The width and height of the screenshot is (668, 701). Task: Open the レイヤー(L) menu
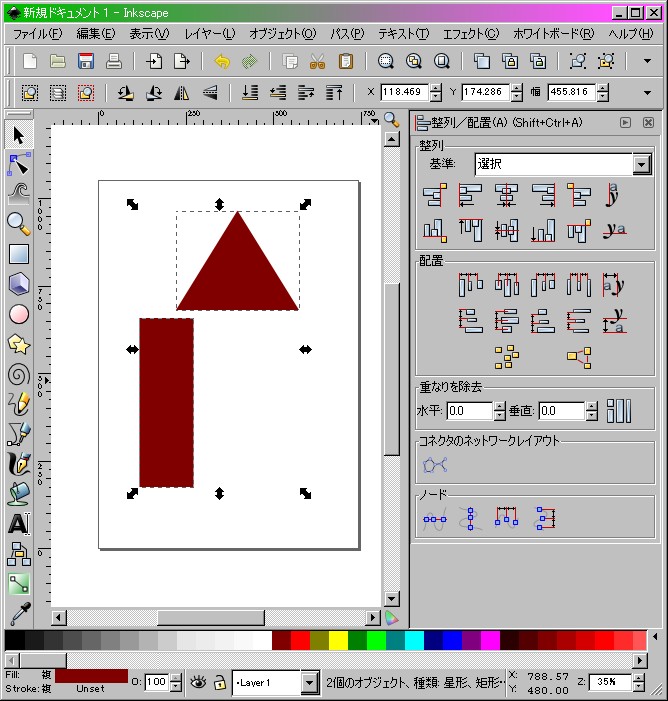tap(210, 34)
